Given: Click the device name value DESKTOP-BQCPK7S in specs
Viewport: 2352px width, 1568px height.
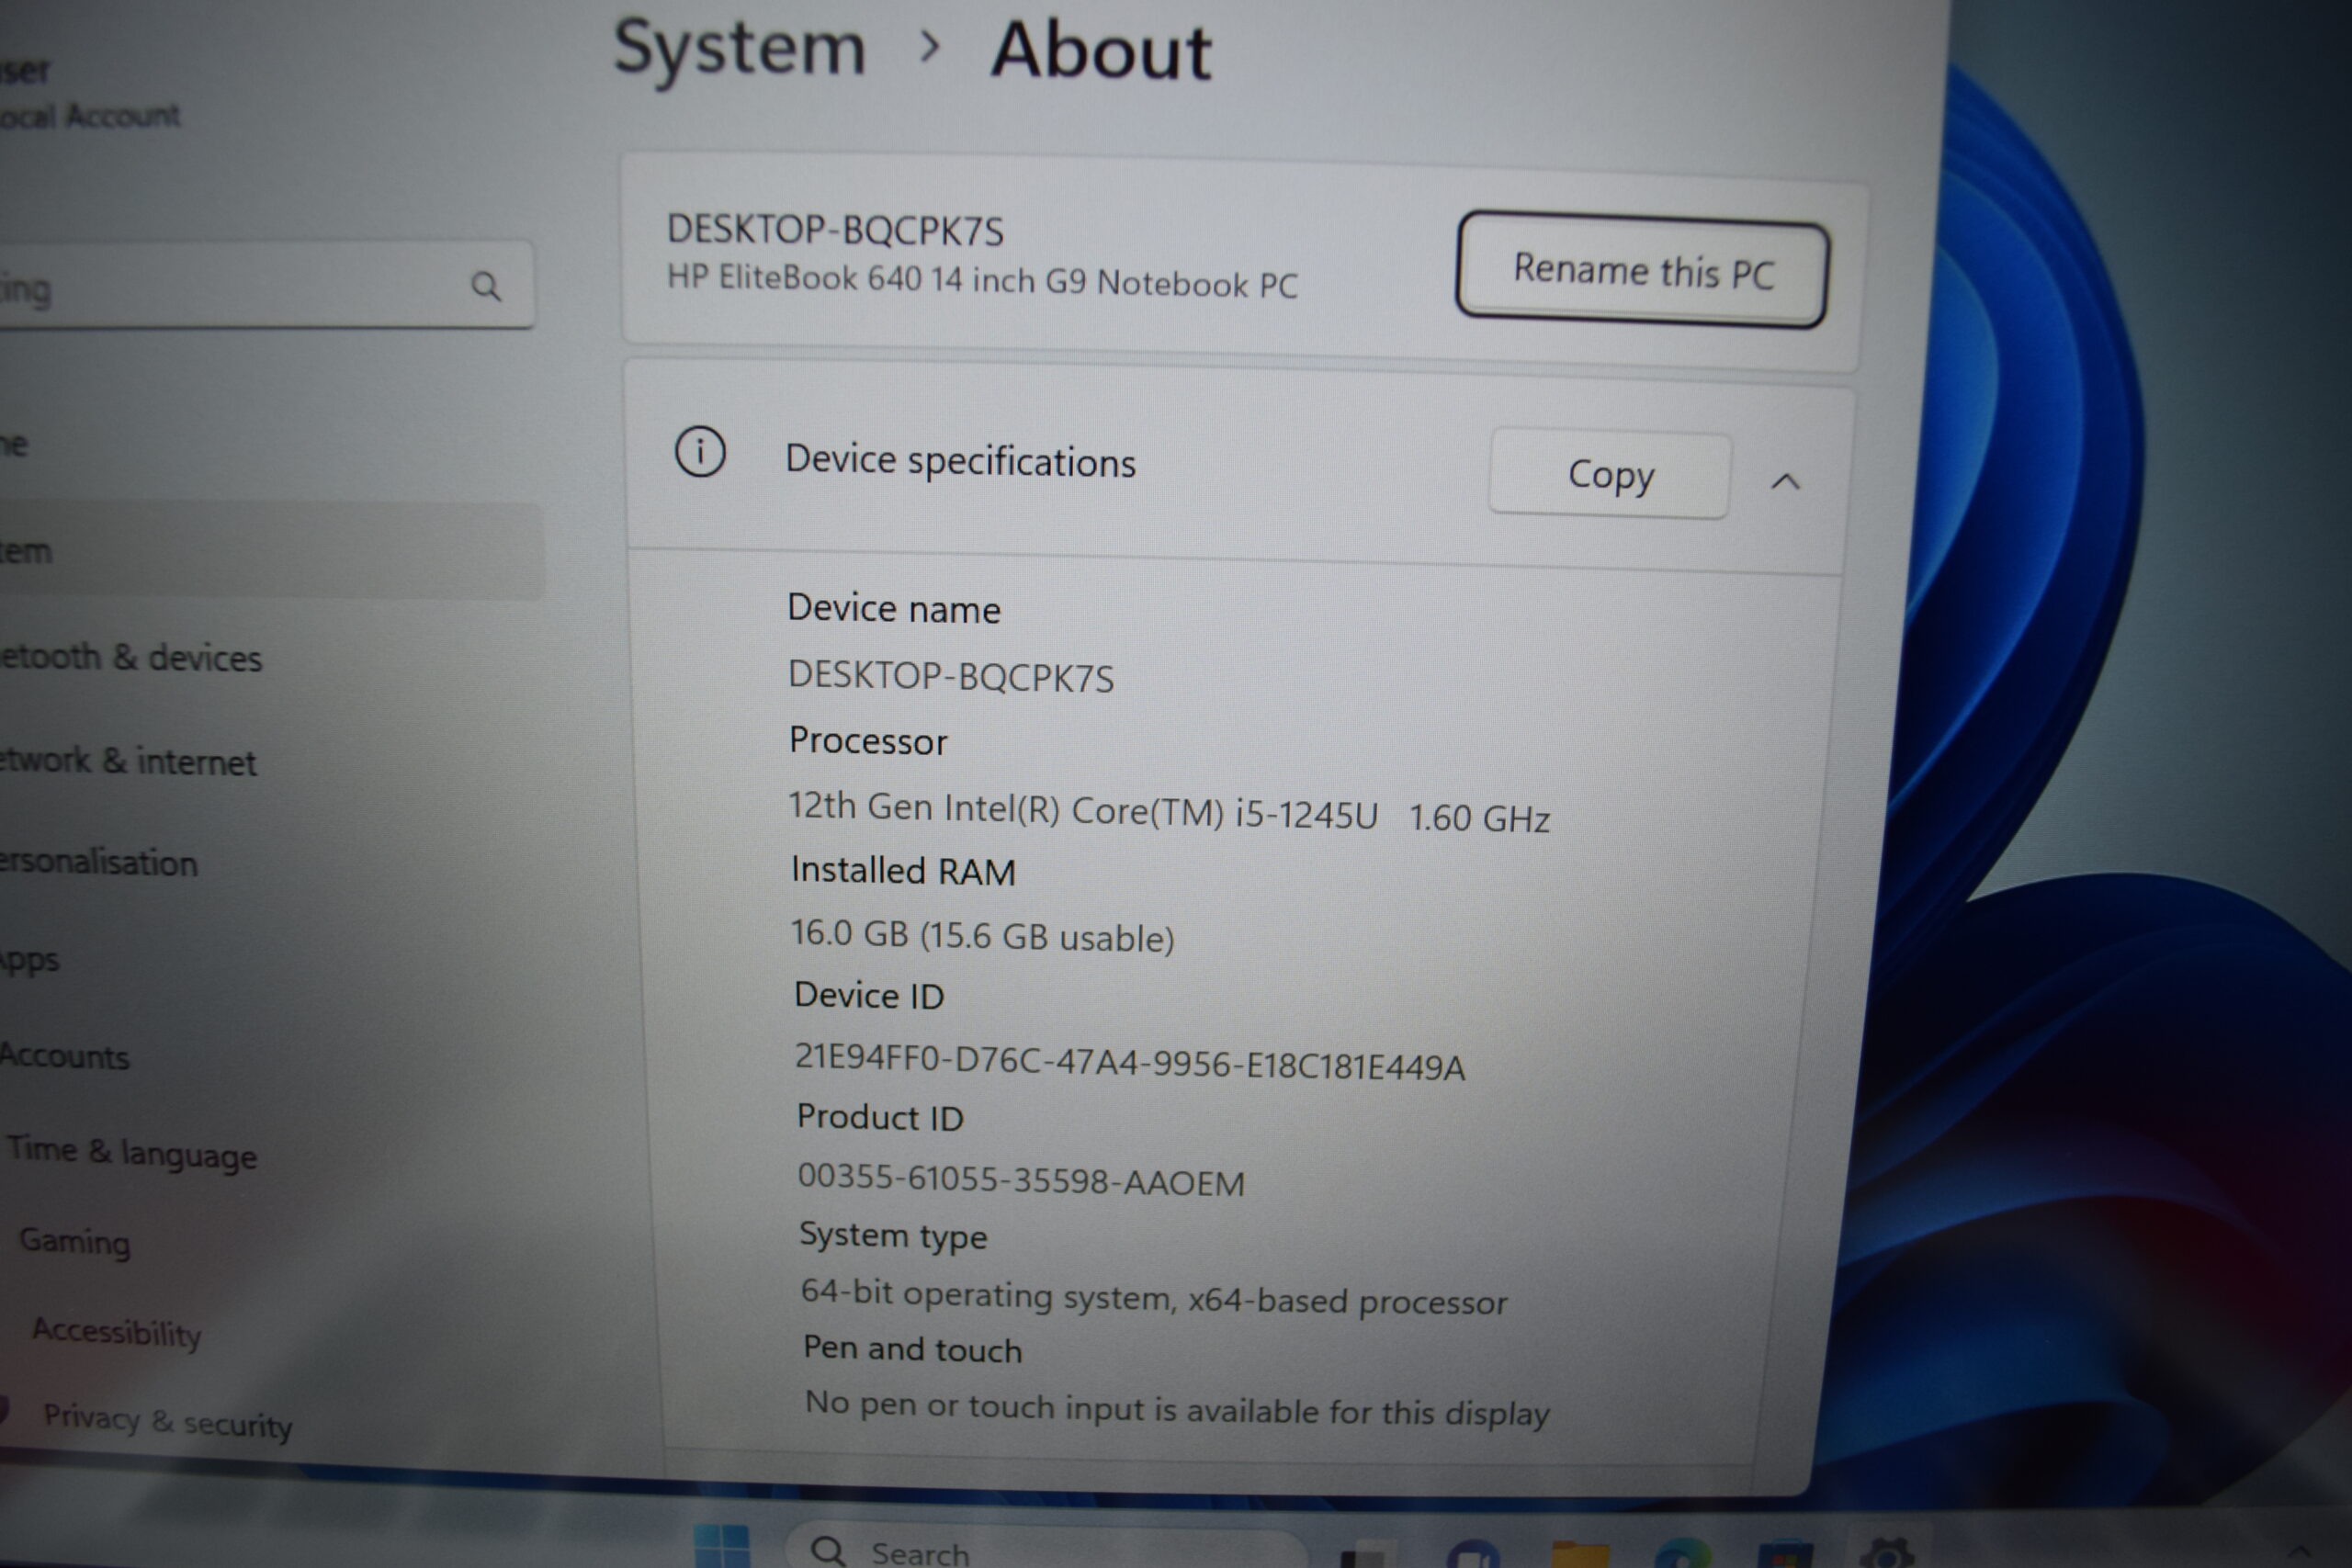Looking at the screenshot, I should [x=950, y=677].
